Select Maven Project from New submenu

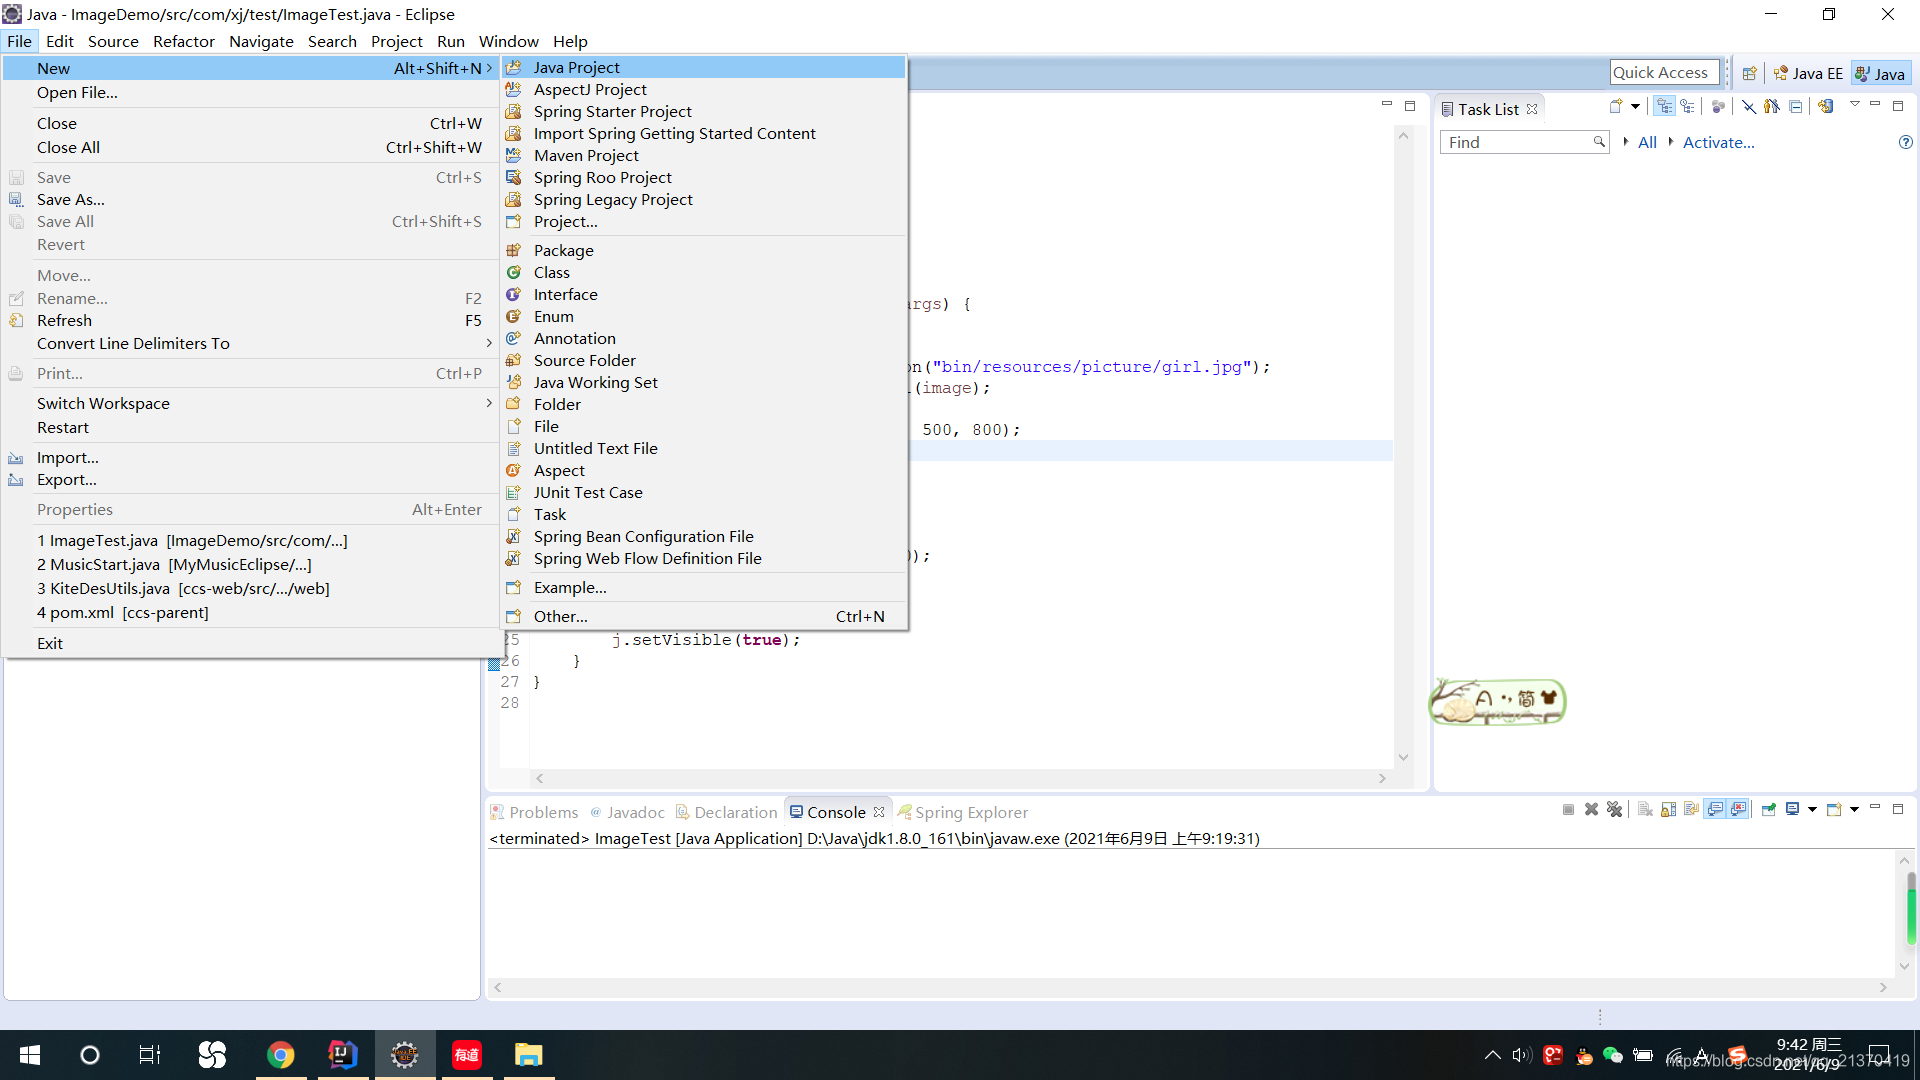pyautogui.click(x=586, y=155)
